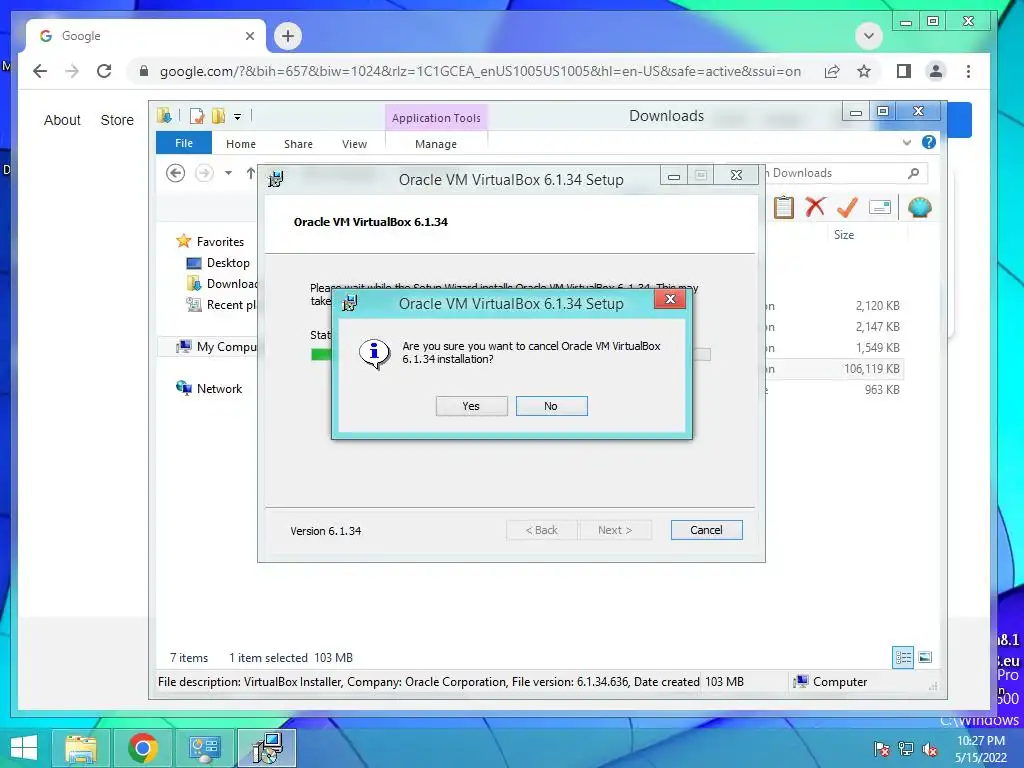Select Recent places in the navigation pane
This screenshot has width=1024, height=768.
[x=222, y=304]
